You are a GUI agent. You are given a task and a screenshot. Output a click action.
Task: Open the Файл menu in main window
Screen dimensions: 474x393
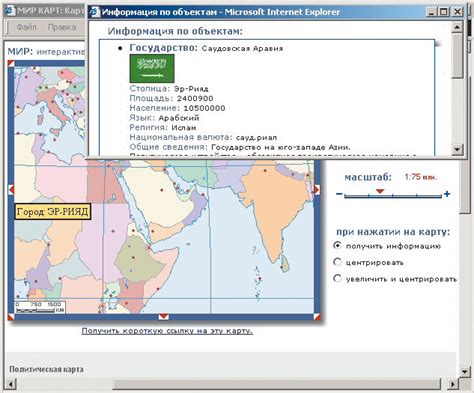(26, 27)
